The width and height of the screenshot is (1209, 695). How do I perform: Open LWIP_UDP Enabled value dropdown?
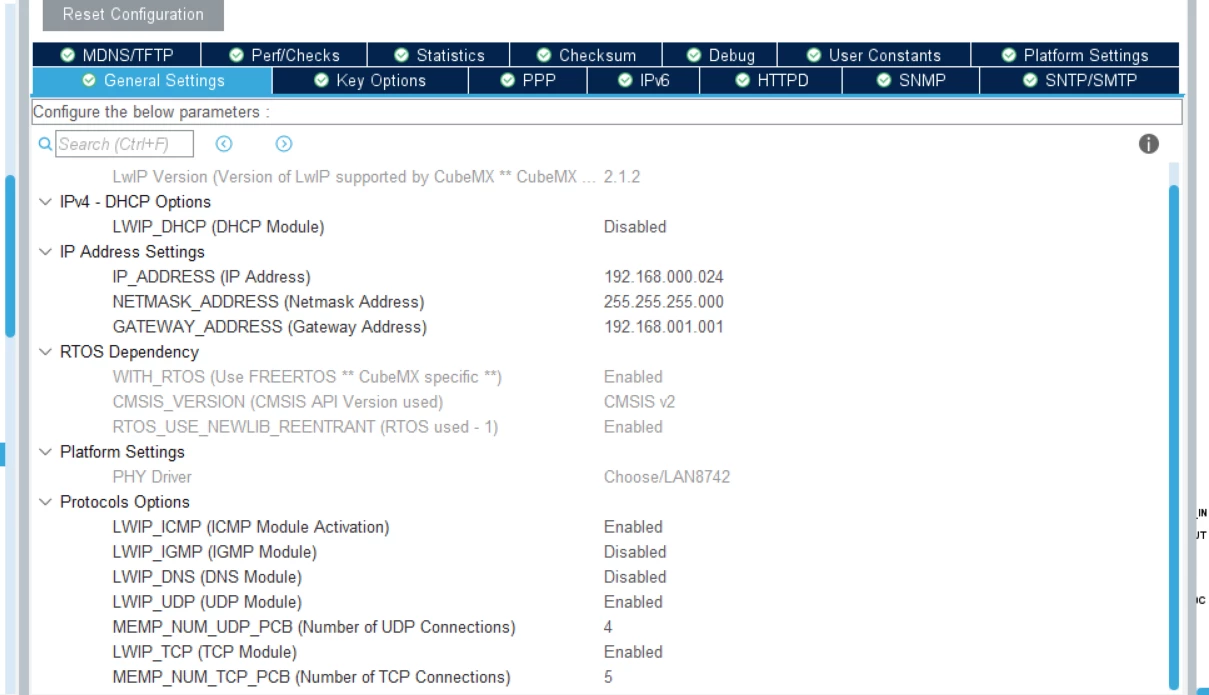click(x=633, y=602)
